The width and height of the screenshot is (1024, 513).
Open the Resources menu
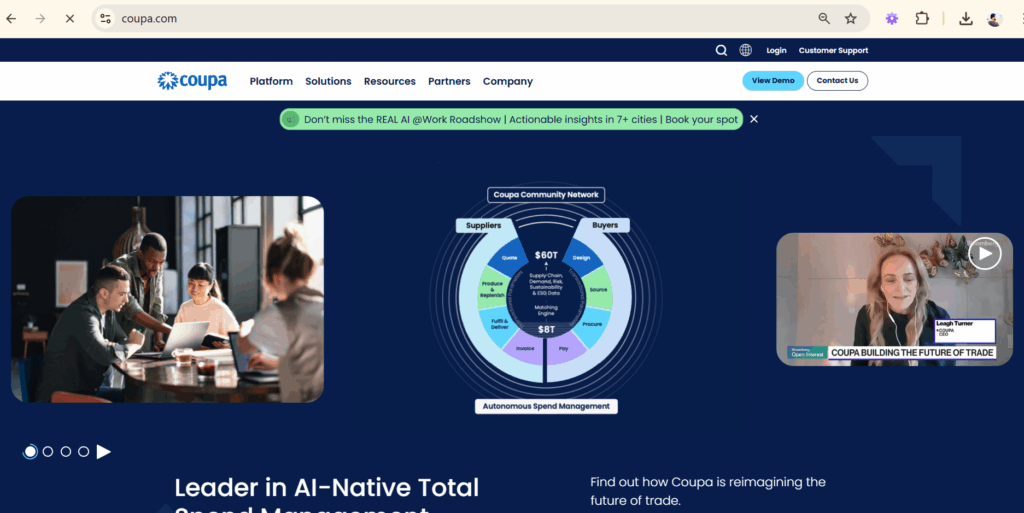pos(389,82)
